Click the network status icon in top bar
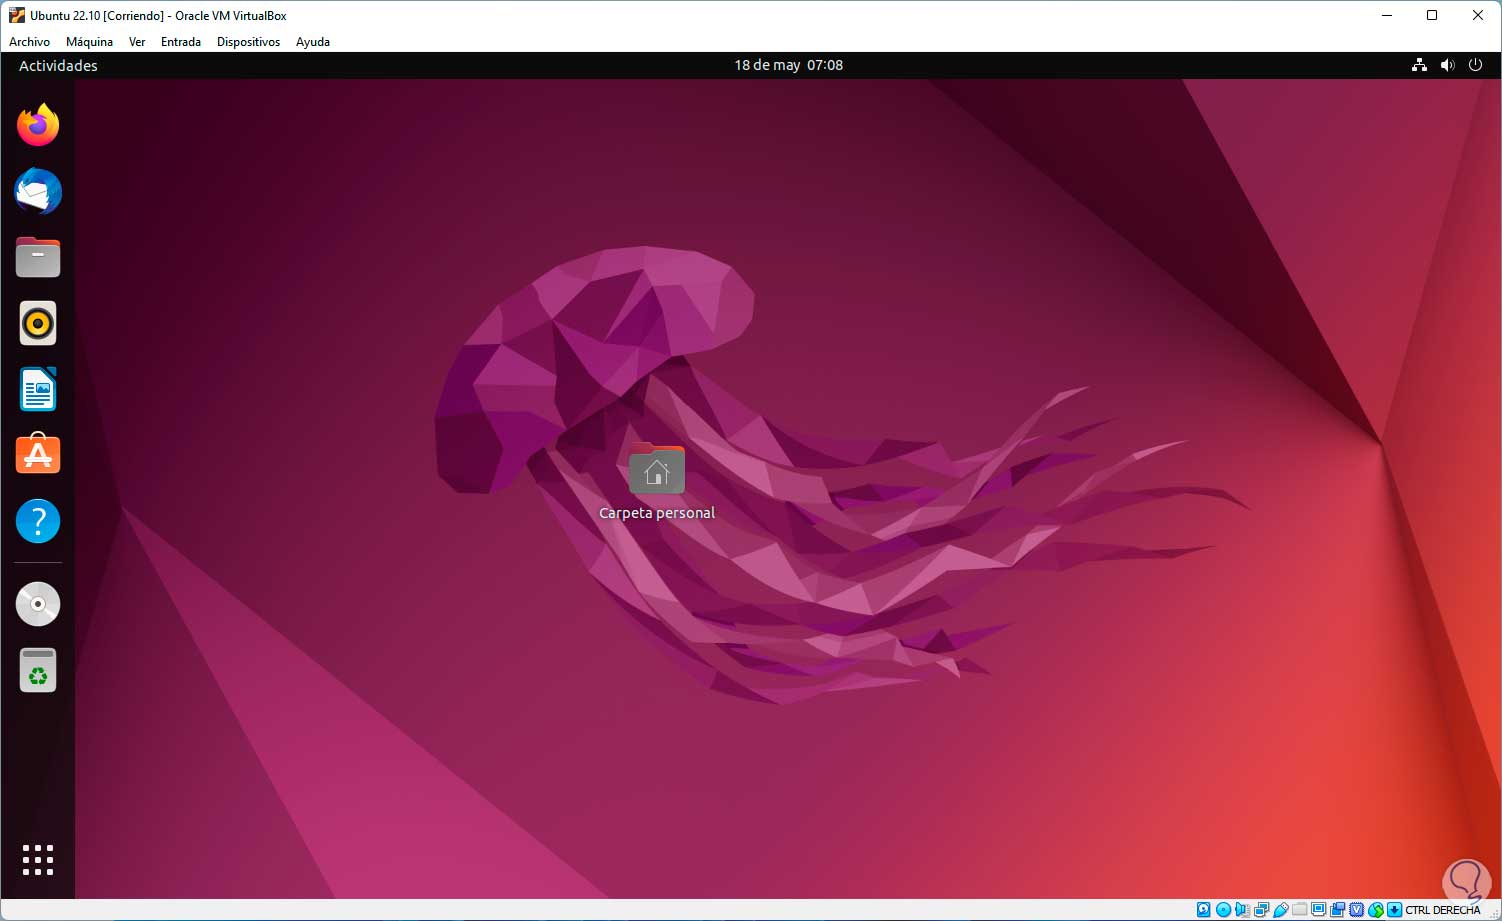Screen dimensions: 1502x921 pos(1419,65)
